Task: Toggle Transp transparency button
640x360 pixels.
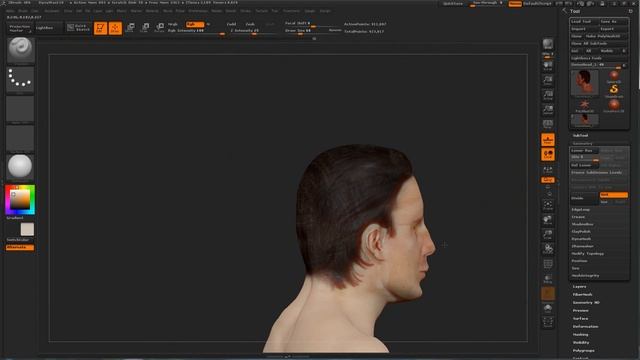Action: click(x=548, y=279)
